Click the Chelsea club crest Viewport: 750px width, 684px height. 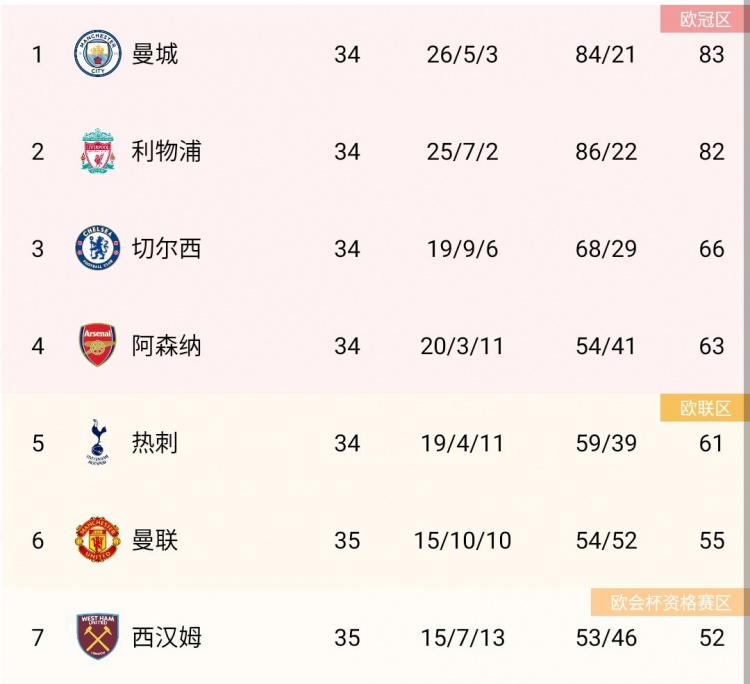coord(98,248)
